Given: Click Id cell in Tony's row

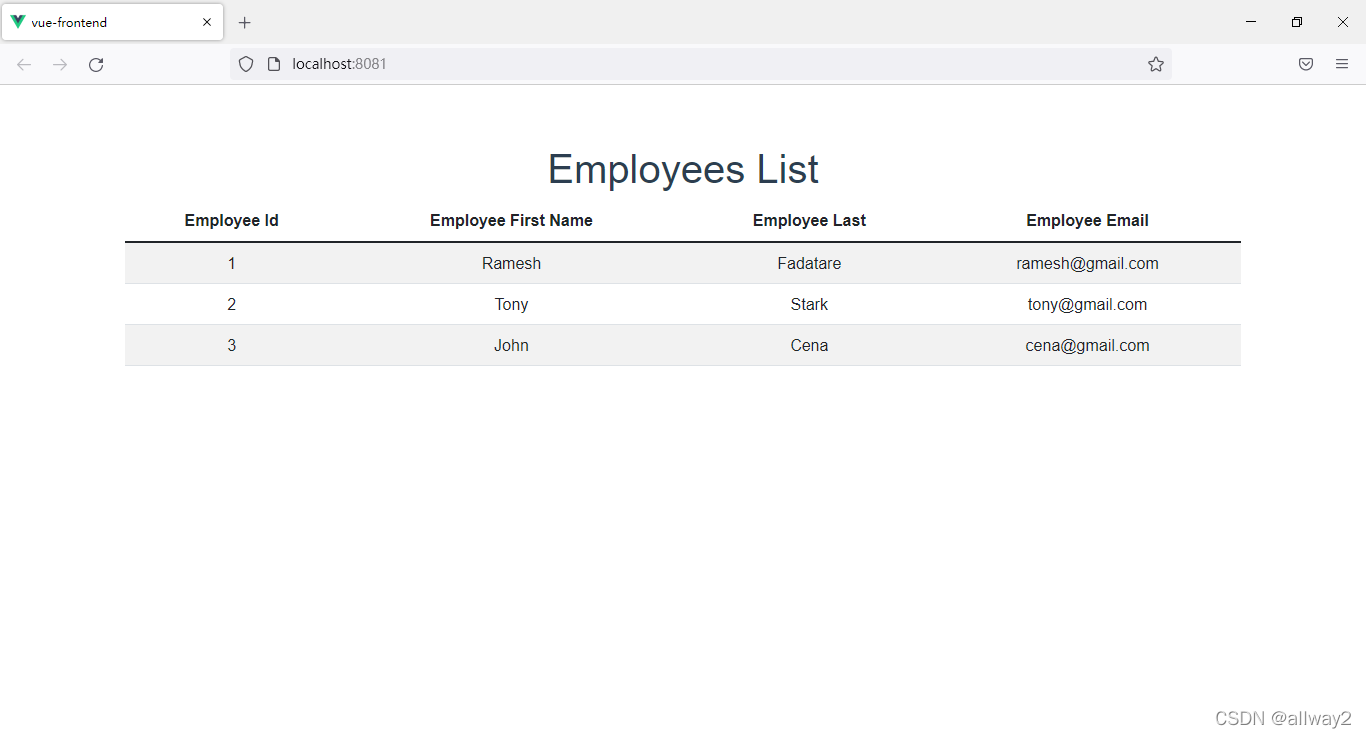Looking at the screenshot, I should coord(232,305).
